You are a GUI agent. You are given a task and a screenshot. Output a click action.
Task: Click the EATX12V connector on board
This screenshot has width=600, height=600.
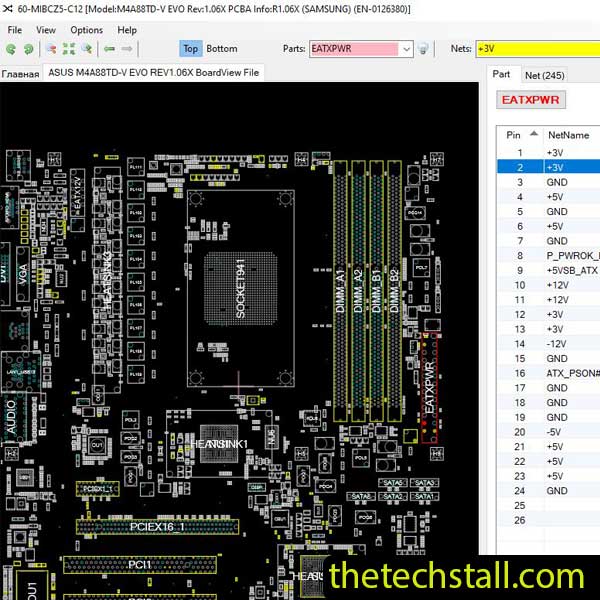click(77, 192)
